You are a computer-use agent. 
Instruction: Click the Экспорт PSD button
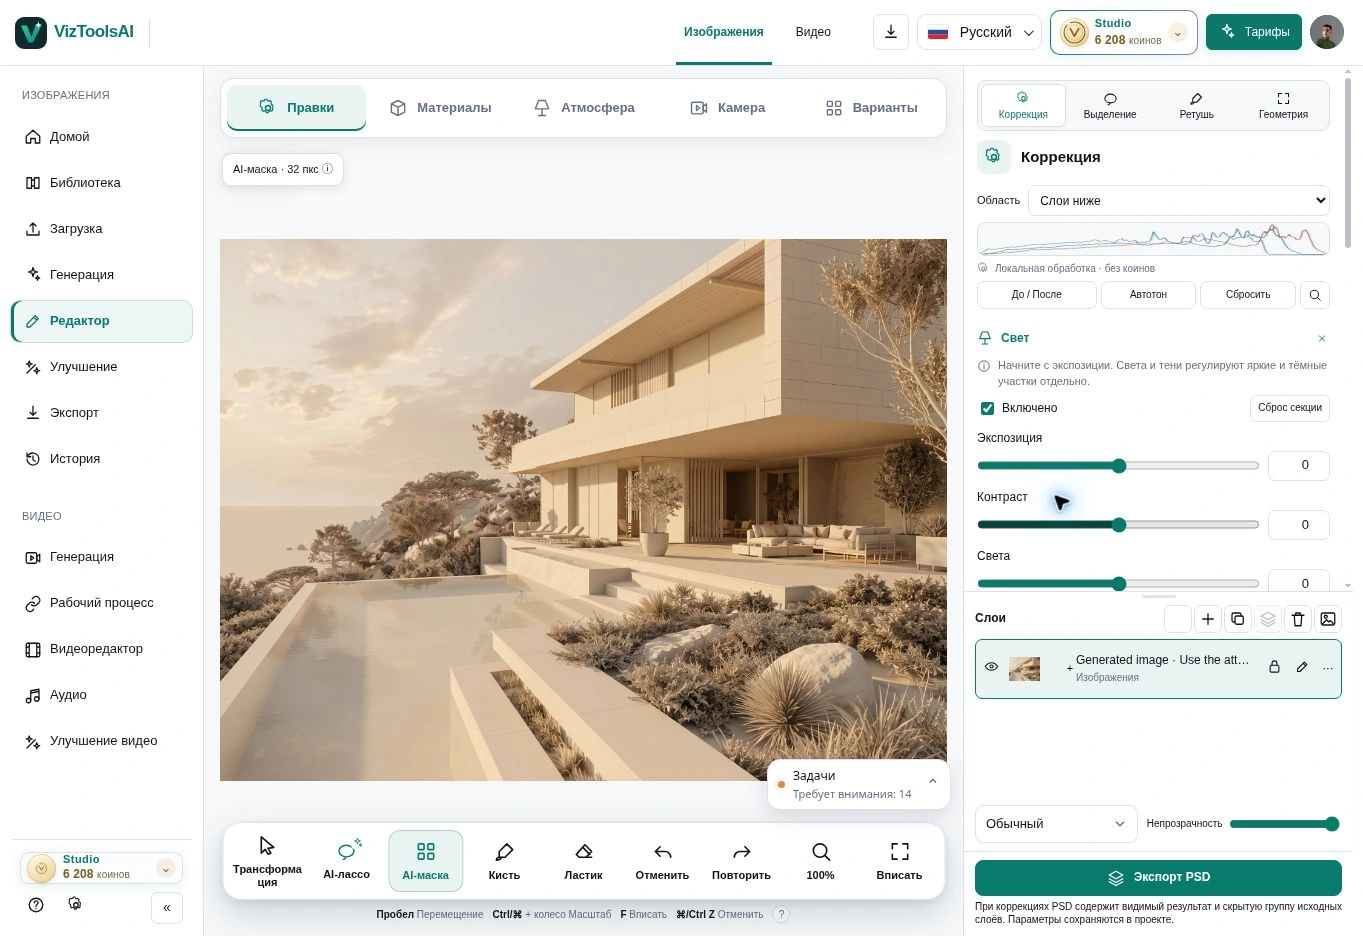pos(1158,878)
